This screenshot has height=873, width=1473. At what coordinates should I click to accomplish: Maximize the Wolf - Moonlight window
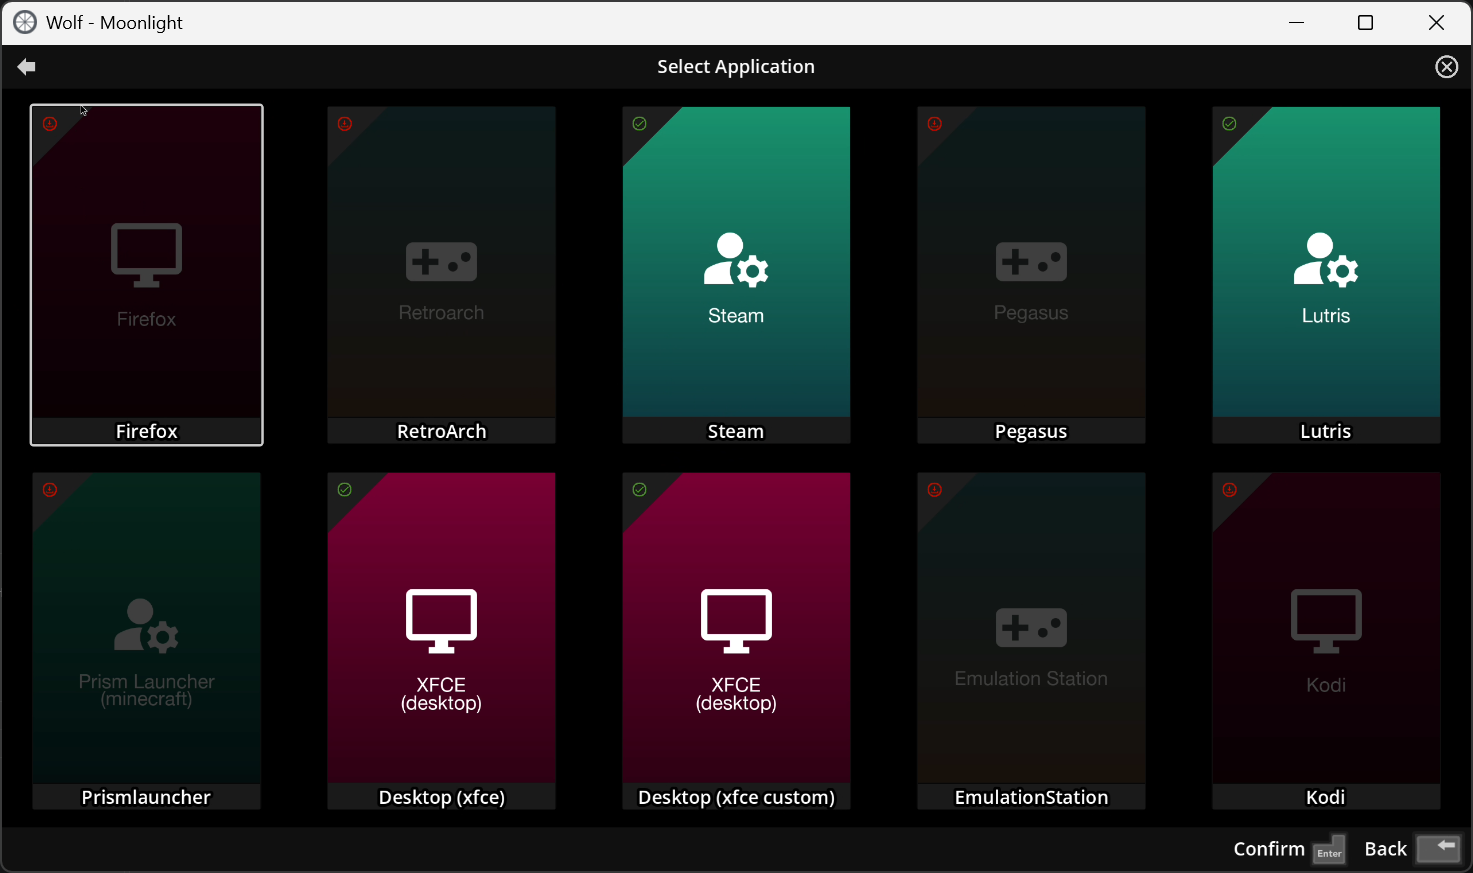pos(1365,22)
